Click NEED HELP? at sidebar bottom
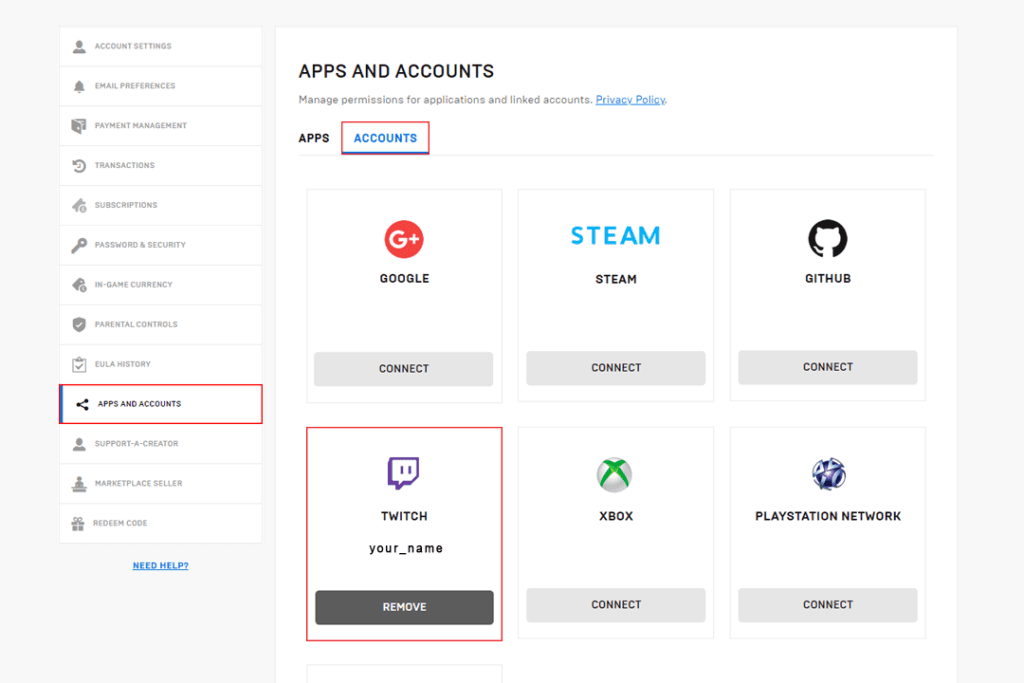The width and height of the screenshot is (1024, 683). 160,565
